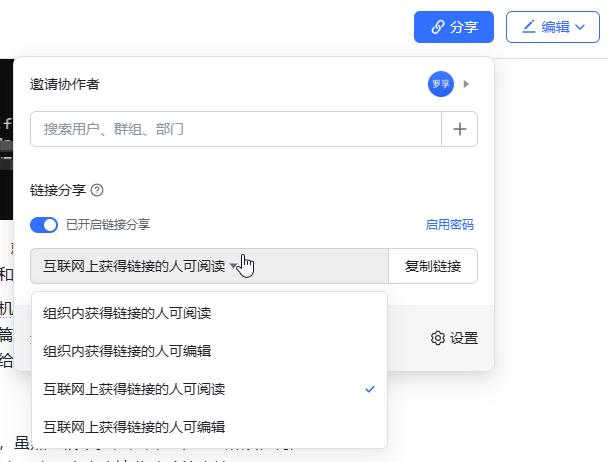This screenshot has height=462, width=608.
Task: Expand collaborator list arrow beside the avatar
Action: click(466, 84)
